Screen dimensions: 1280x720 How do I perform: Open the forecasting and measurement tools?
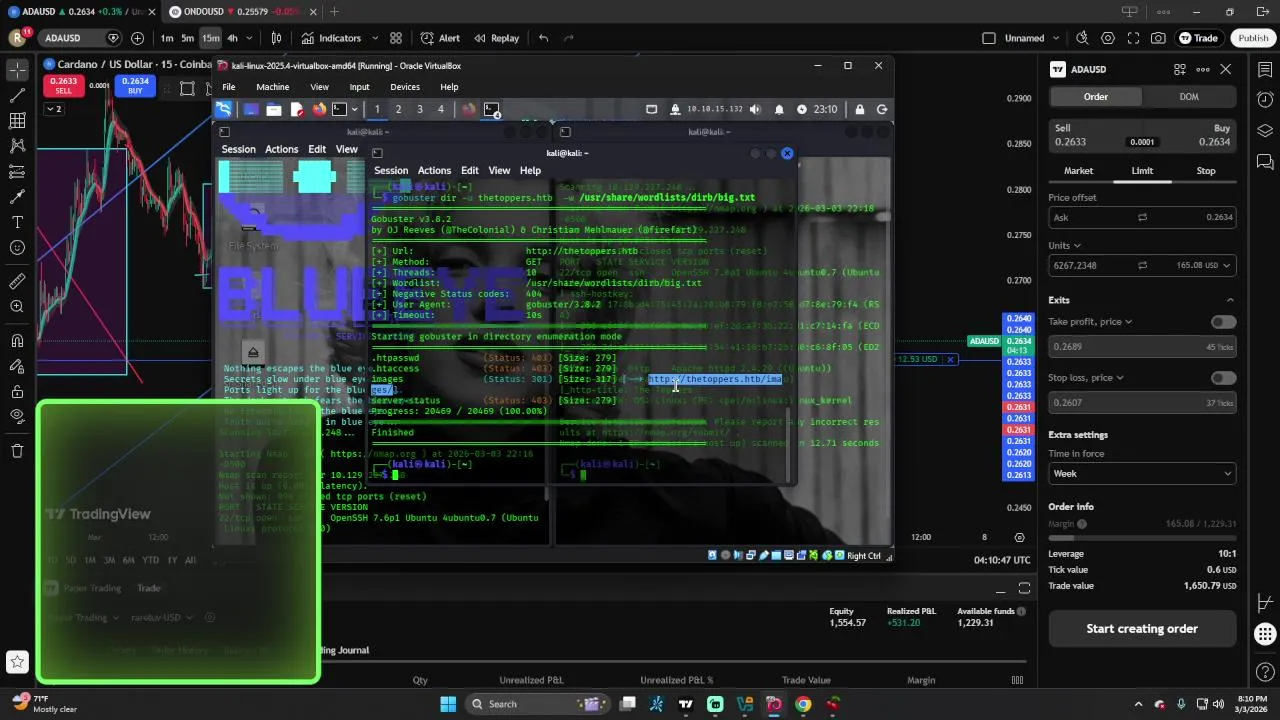tap(17, 171)
